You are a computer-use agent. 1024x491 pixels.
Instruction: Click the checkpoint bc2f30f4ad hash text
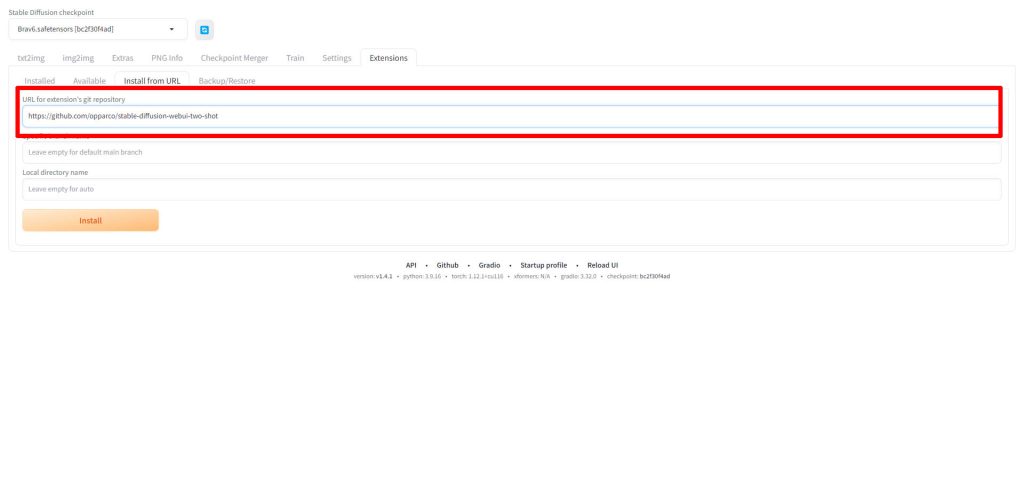tap(655, 276)
